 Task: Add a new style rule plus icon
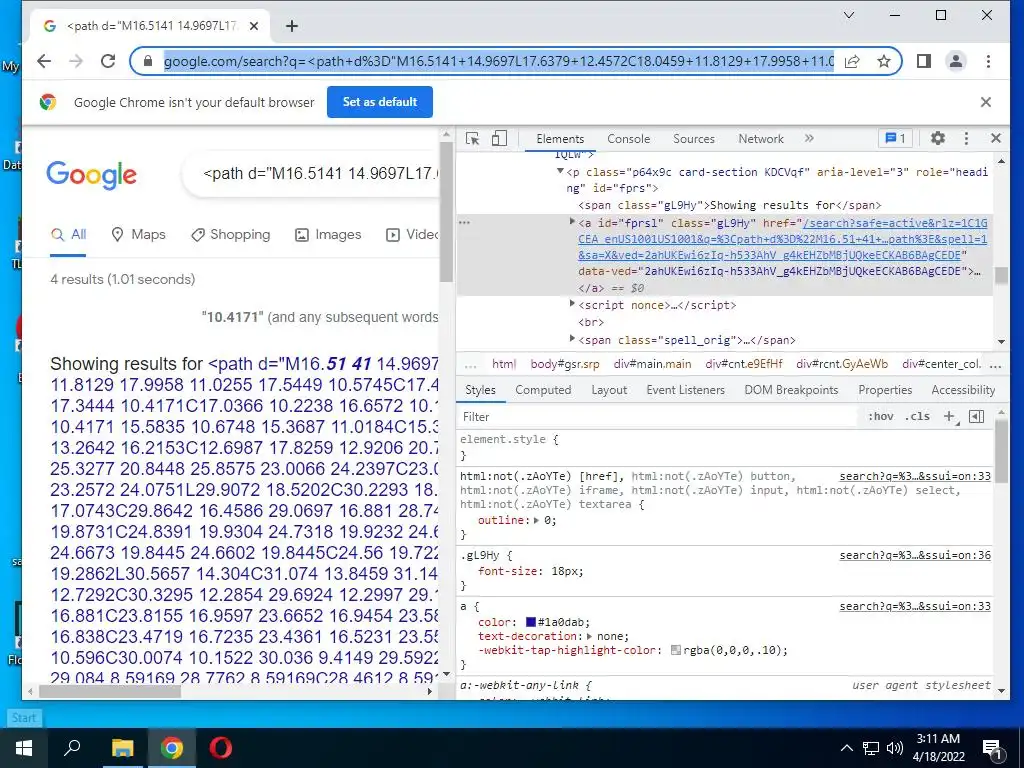(950, 417)
